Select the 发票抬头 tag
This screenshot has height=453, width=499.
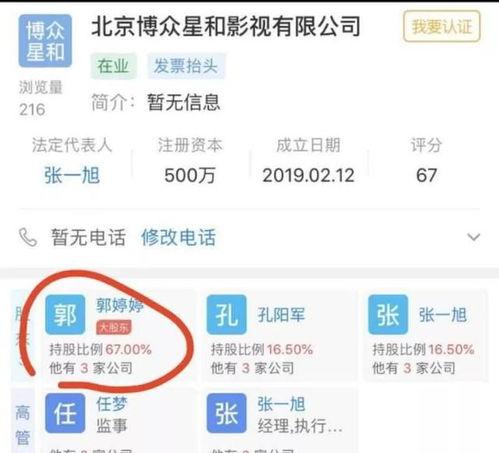[186, 66]
